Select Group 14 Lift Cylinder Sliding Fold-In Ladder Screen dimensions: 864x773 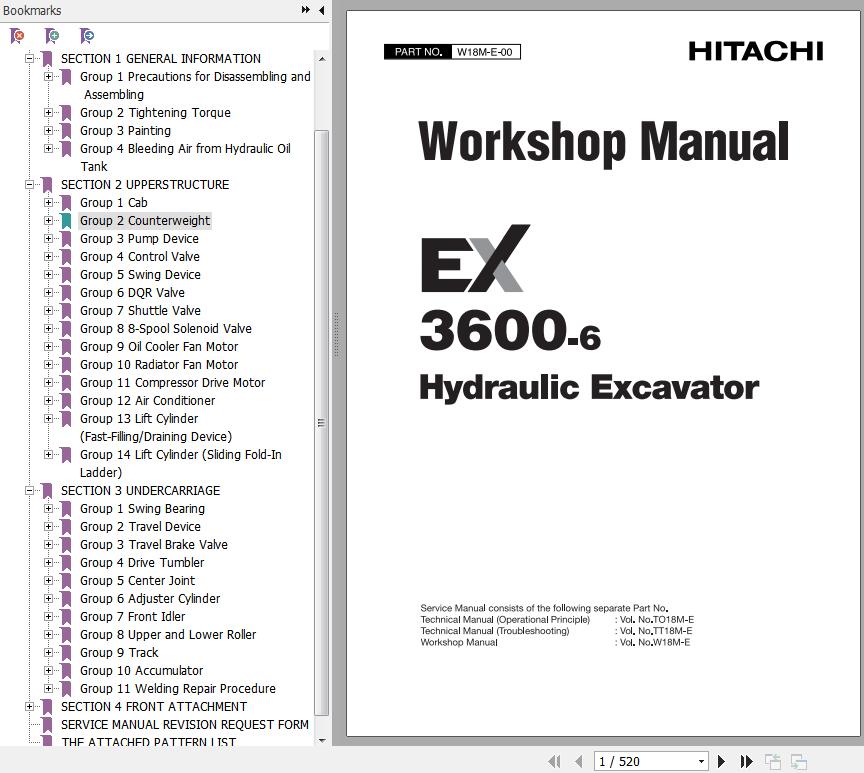coord(181,463)
